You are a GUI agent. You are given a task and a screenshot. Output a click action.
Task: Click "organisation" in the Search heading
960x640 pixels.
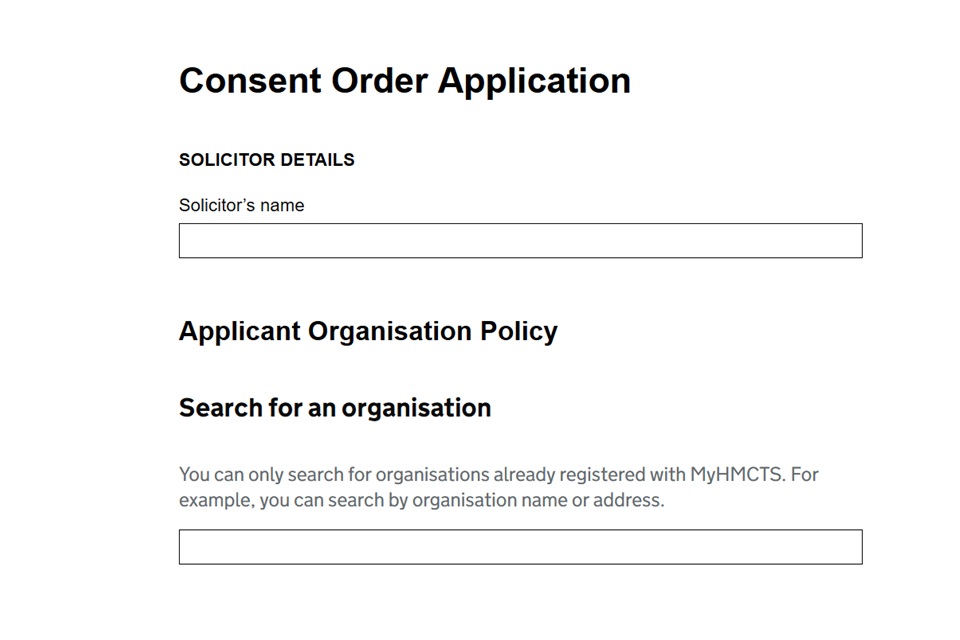tap(416, 408)
